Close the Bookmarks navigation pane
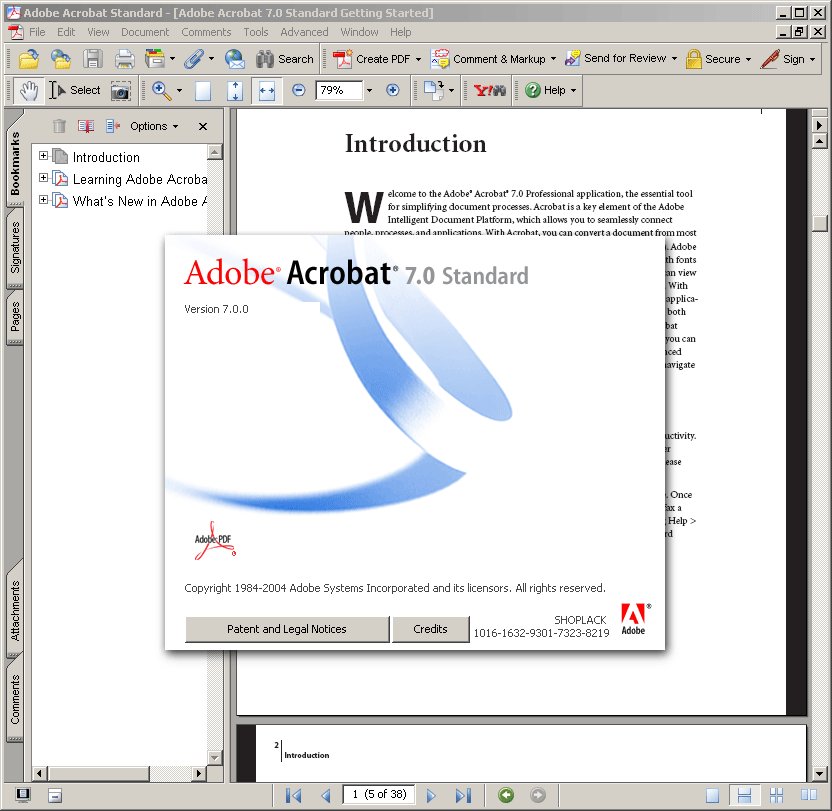832x811 pixels. point(203,126)
